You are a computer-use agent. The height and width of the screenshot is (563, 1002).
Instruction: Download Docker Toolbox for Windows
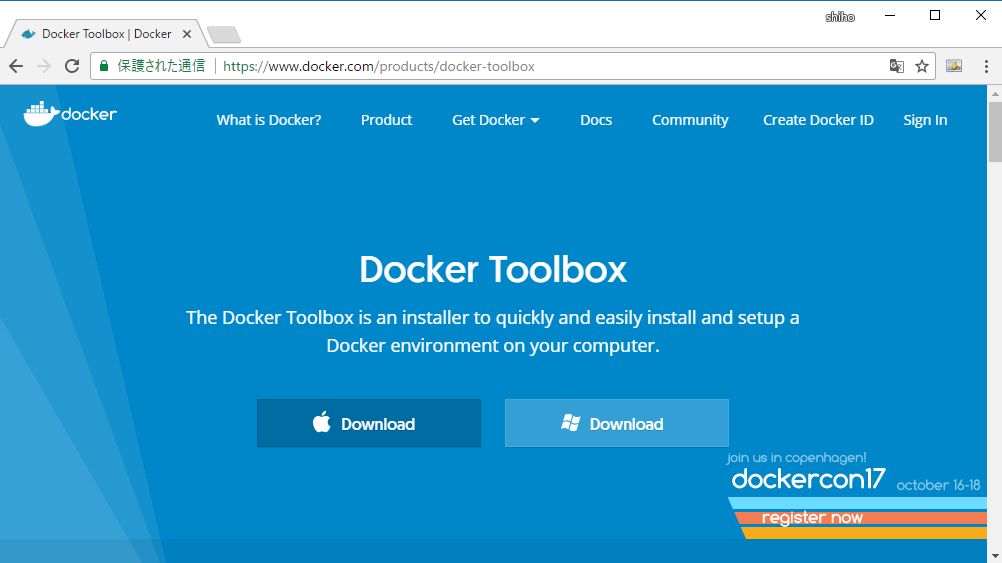tap(617, 423)
